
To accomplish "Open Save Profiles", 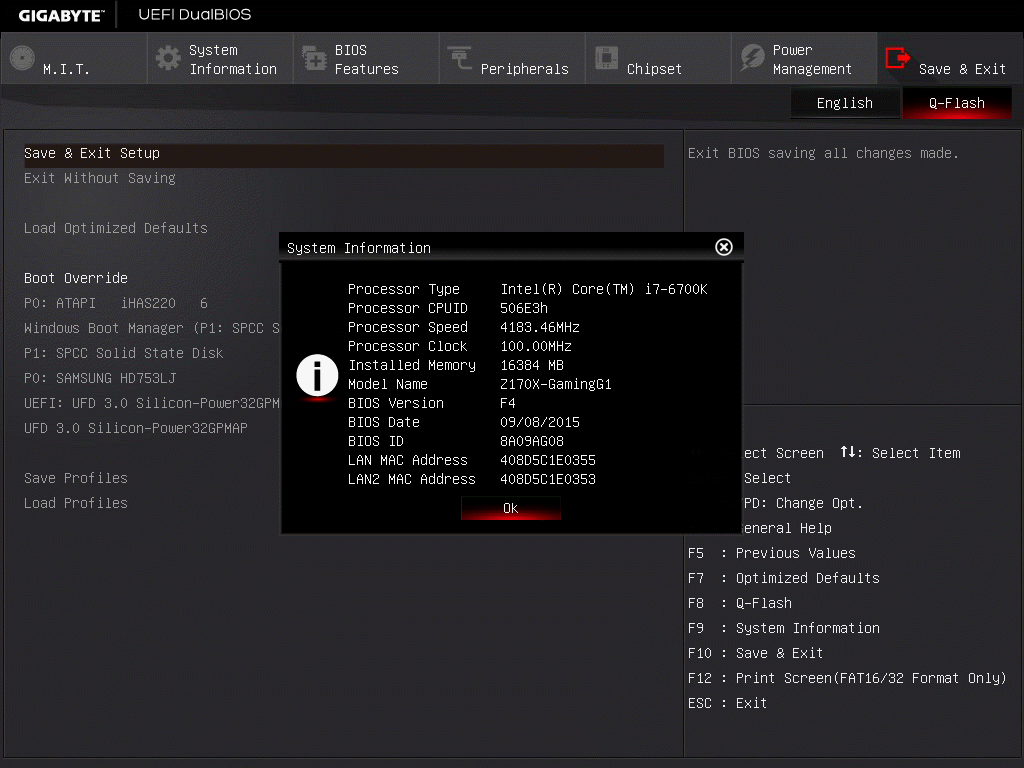I will point(76,478).
